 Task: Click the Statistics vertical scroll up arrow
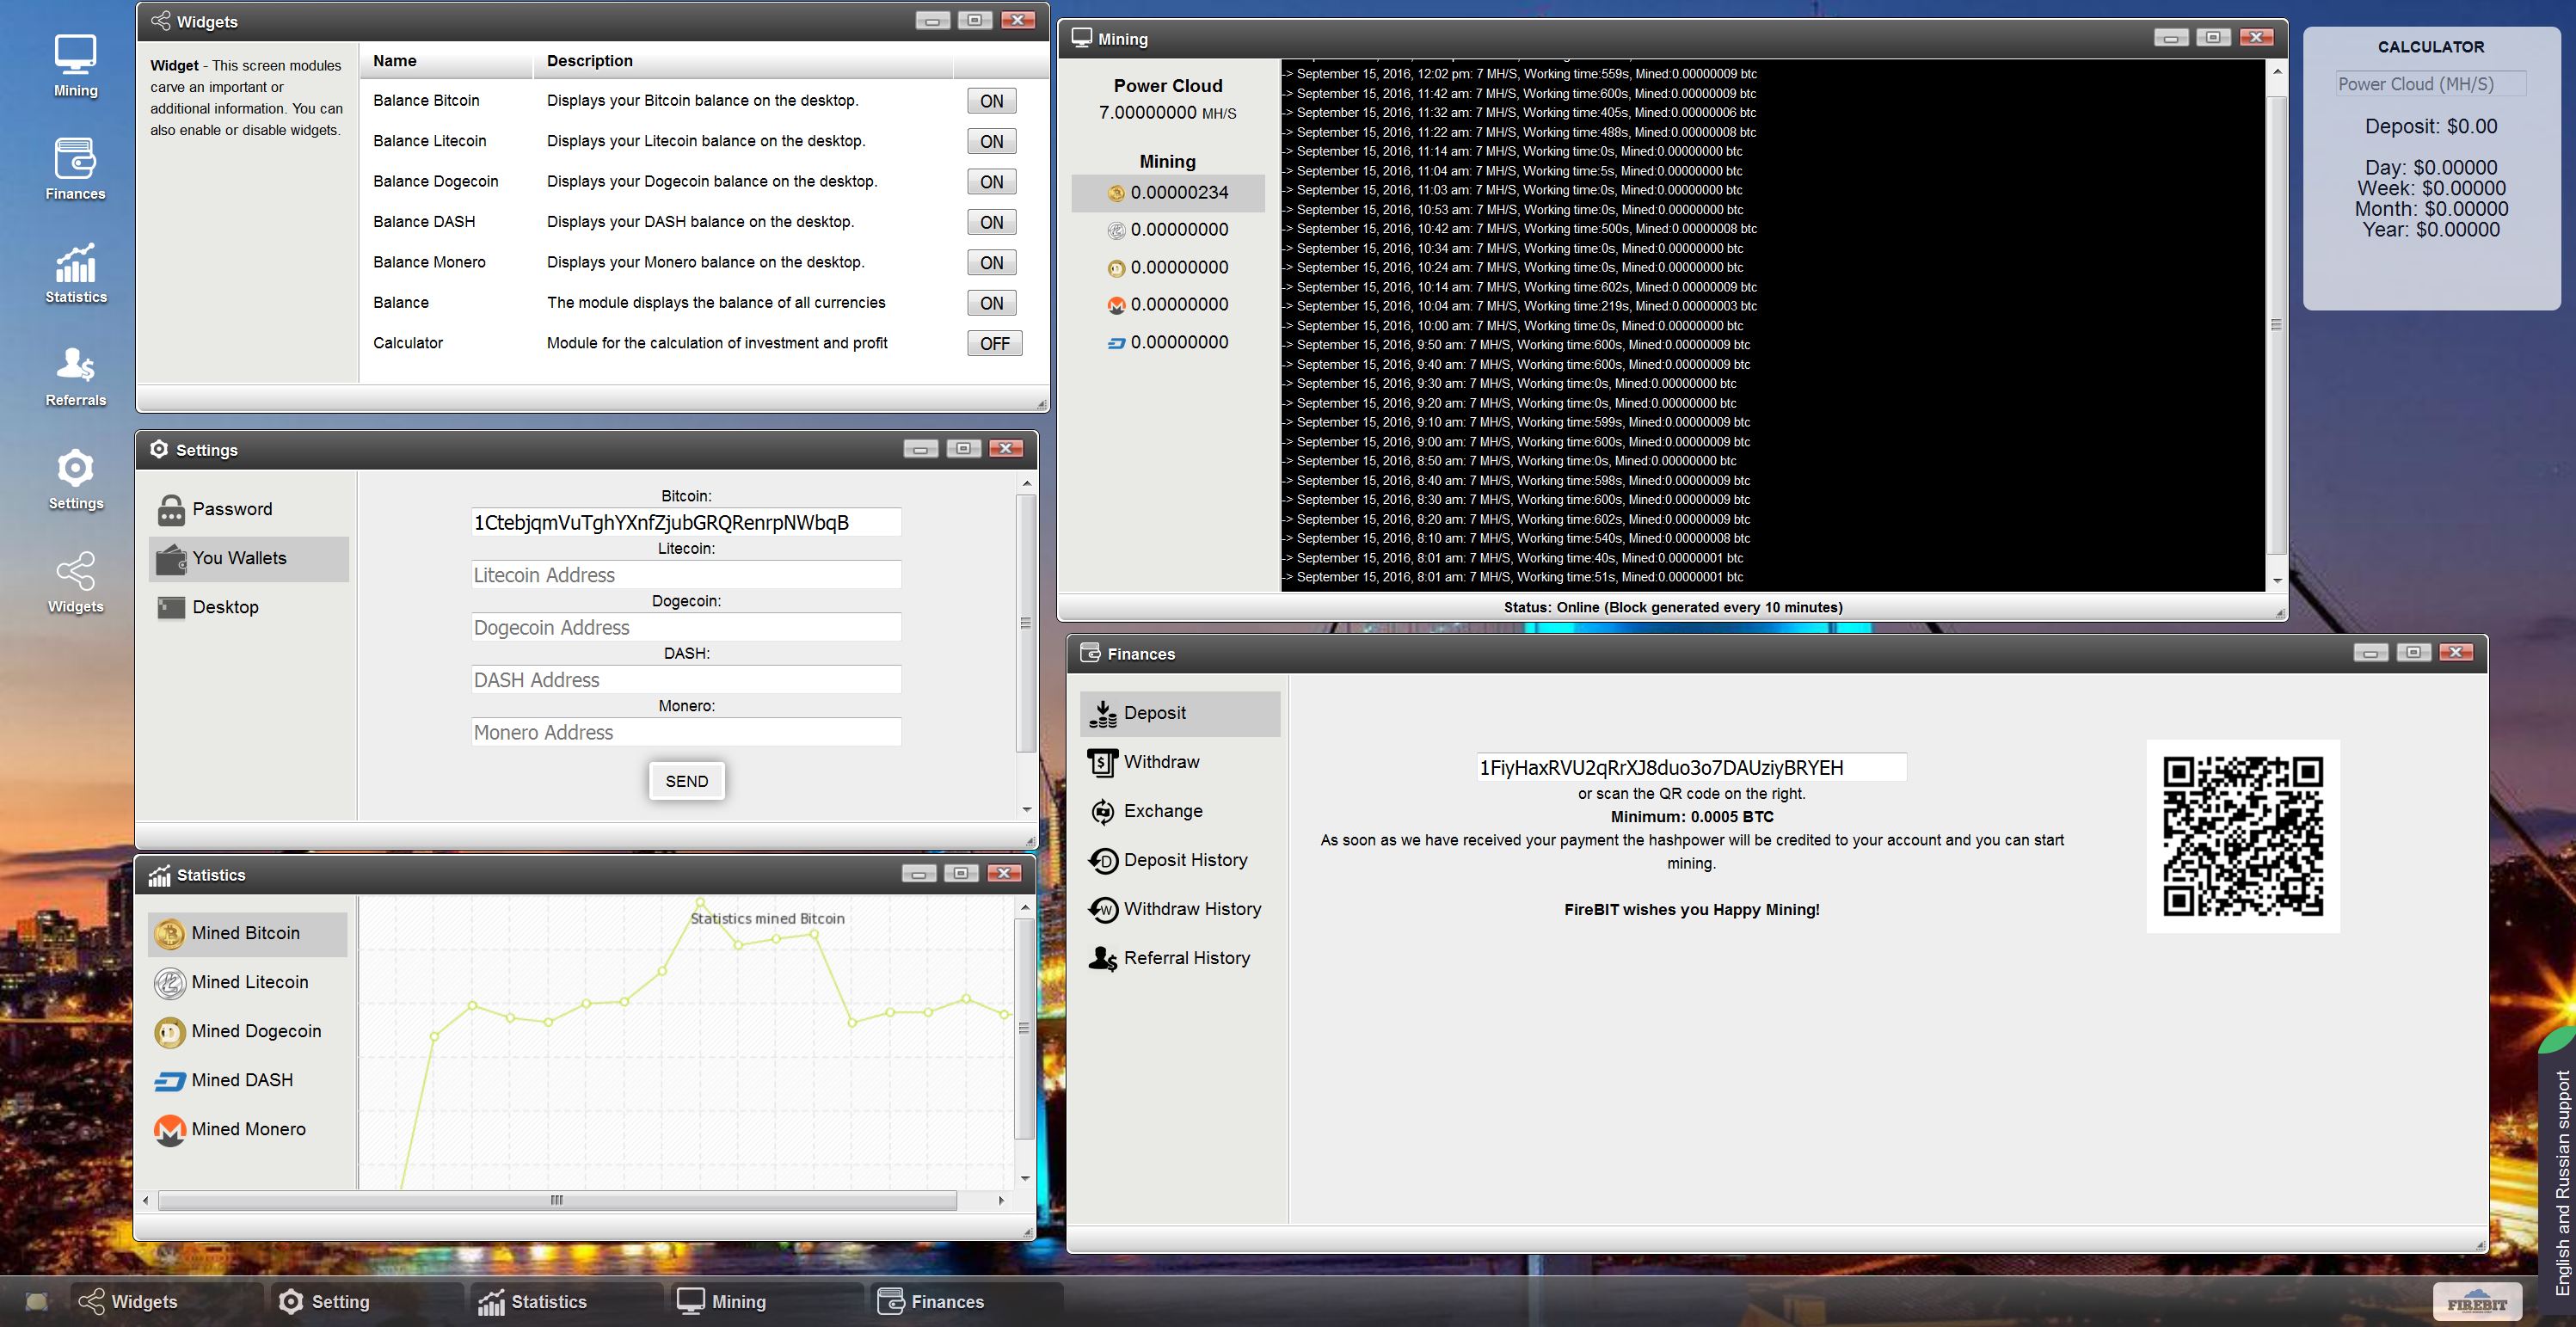pos(1025,907)
